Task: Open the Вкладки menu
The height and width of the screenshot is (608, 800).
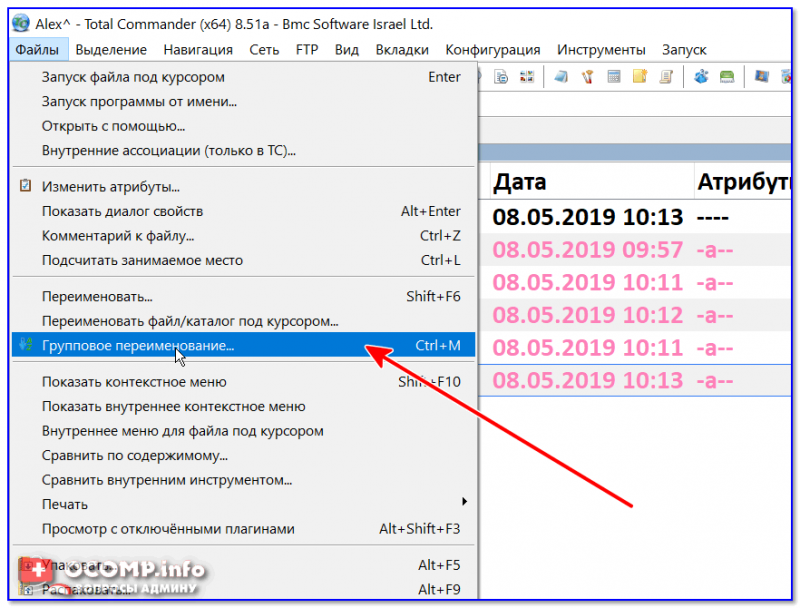Action: click(x=402, y=50)
